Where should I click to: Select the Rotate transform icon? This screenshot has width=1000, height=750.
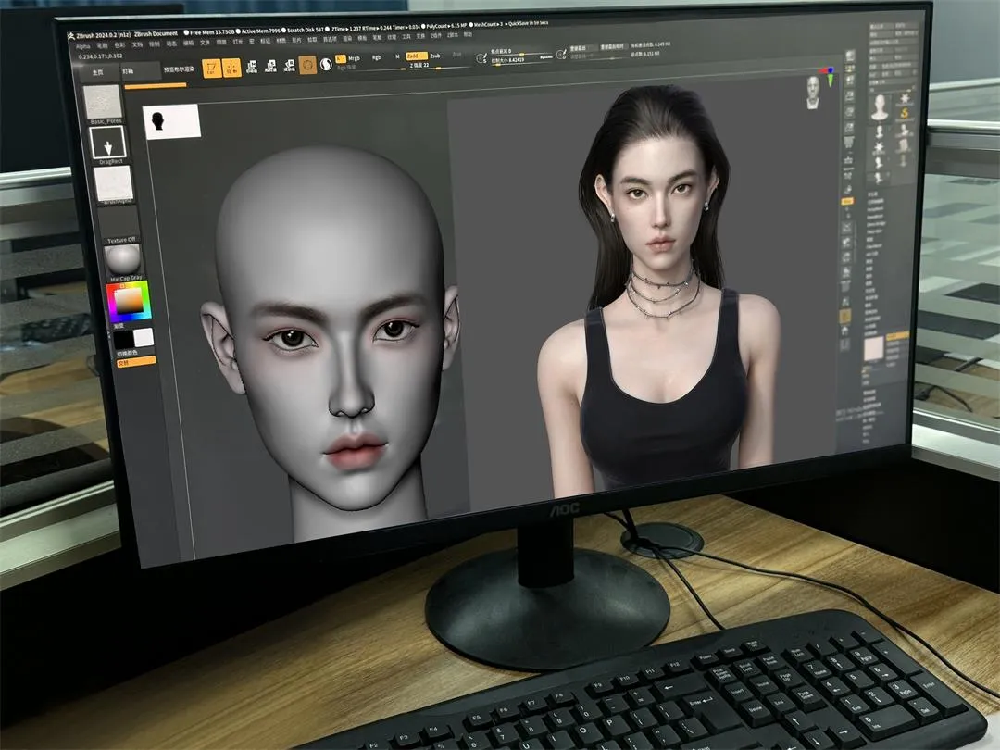coord(288,65)
